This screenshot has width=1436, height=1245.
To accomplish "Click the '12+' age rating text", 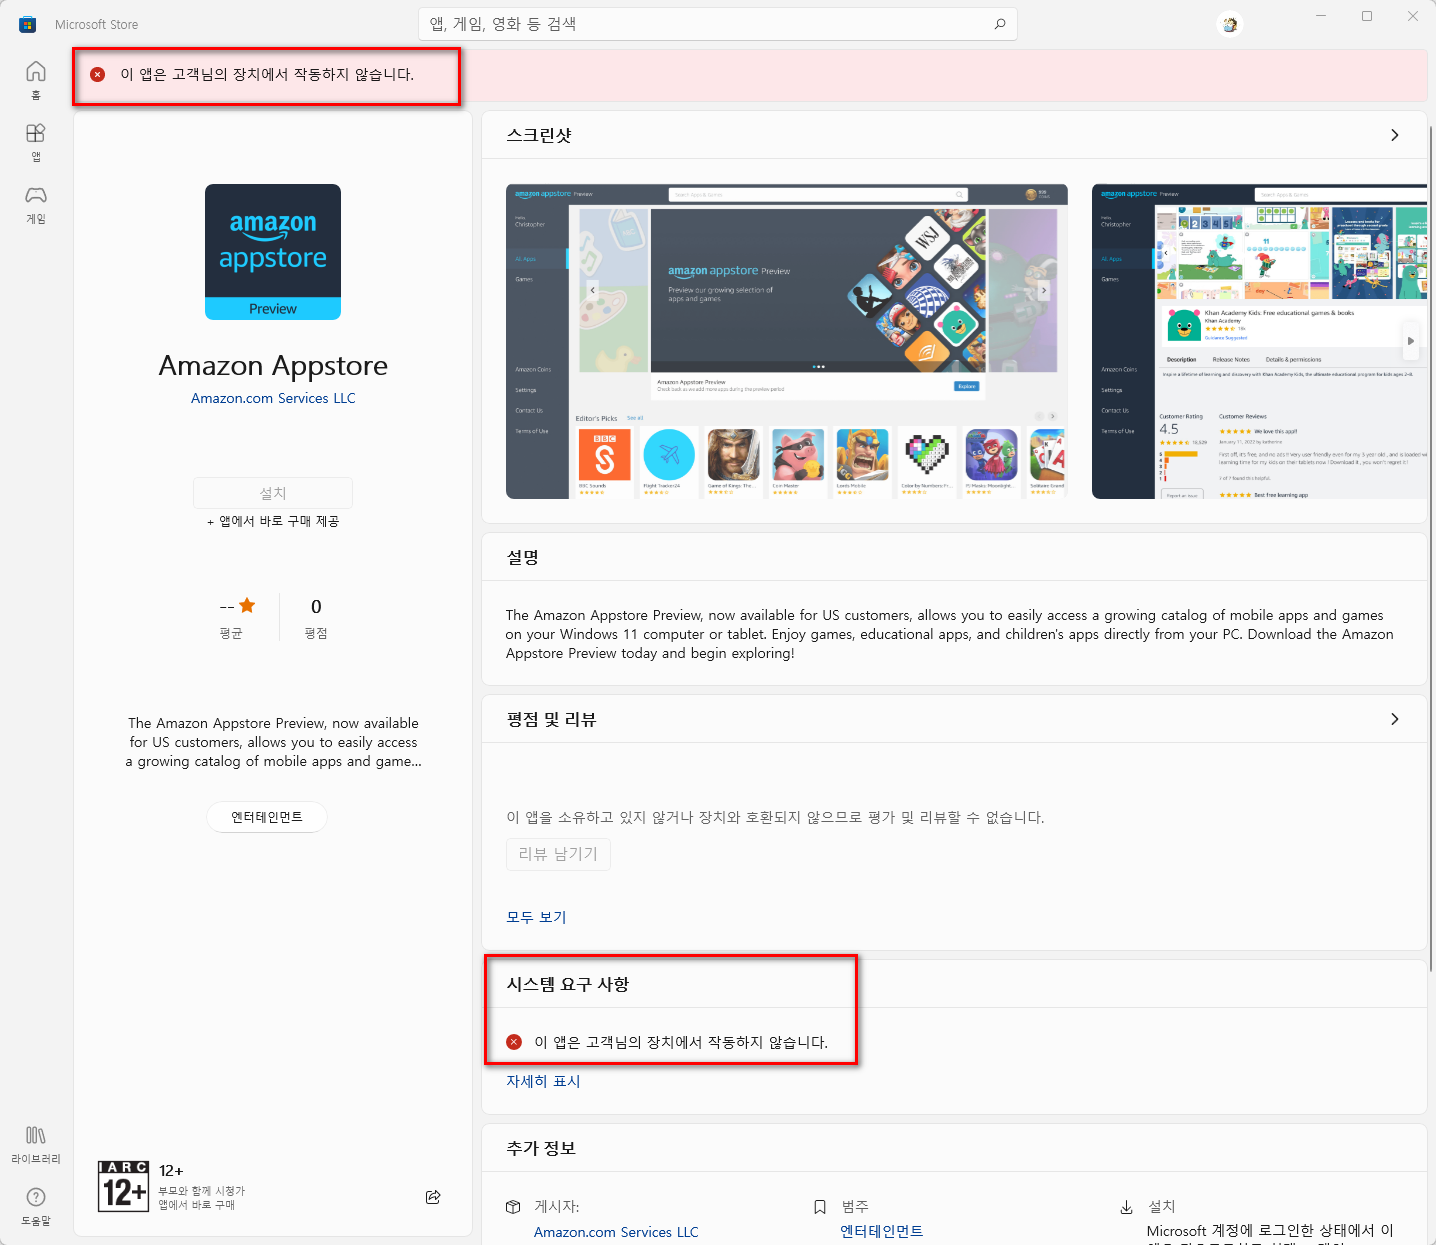I will tap(171, 1170).
